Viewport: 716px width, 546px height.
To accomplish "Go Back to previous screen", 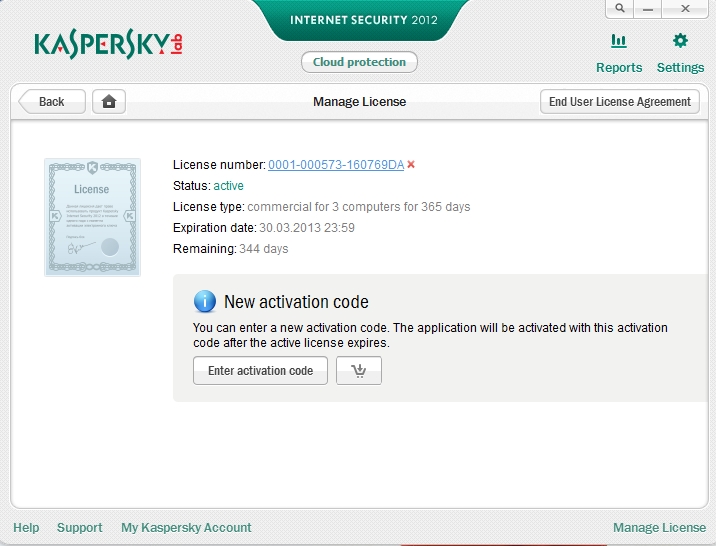I will coord(52,101).
